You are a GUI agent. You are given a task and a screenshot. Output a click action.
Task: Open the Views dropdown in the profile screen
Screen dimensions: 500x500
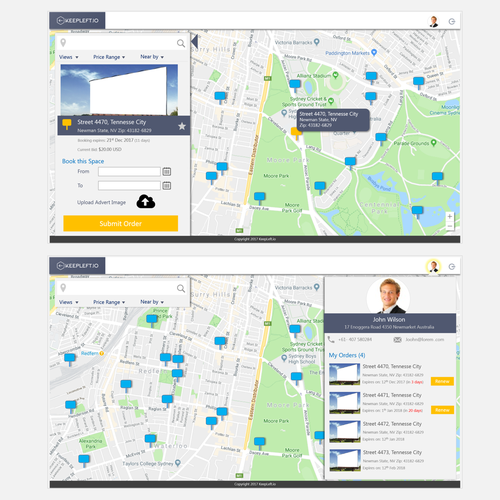[x=69, y=302]
